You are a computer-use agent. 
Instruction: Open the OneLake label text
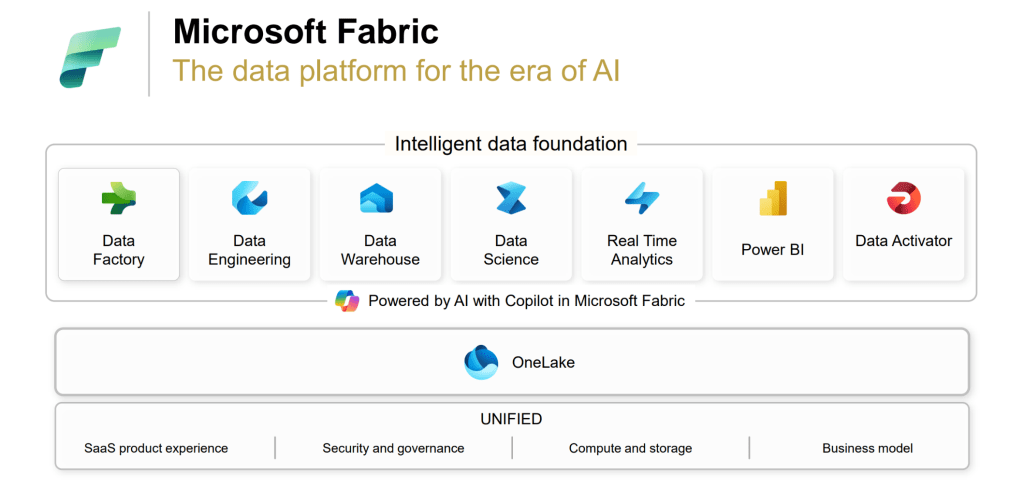tap(541, 362)
